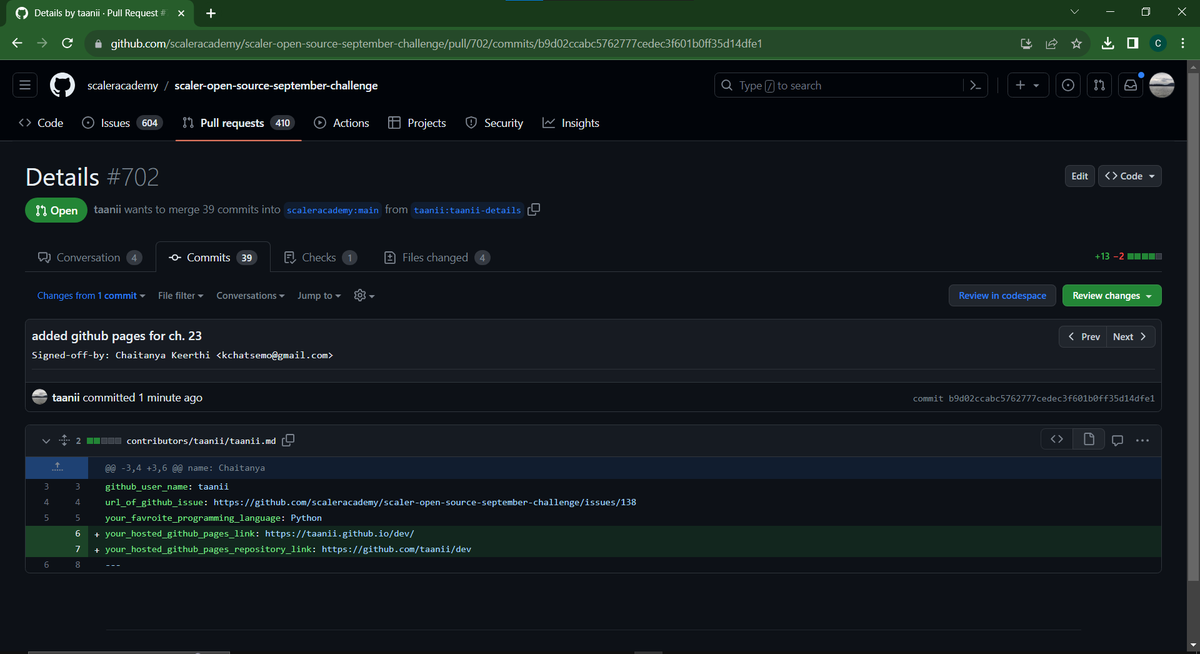Switch to source diff view icon

pyautogui.click(x=1056, y=440)
